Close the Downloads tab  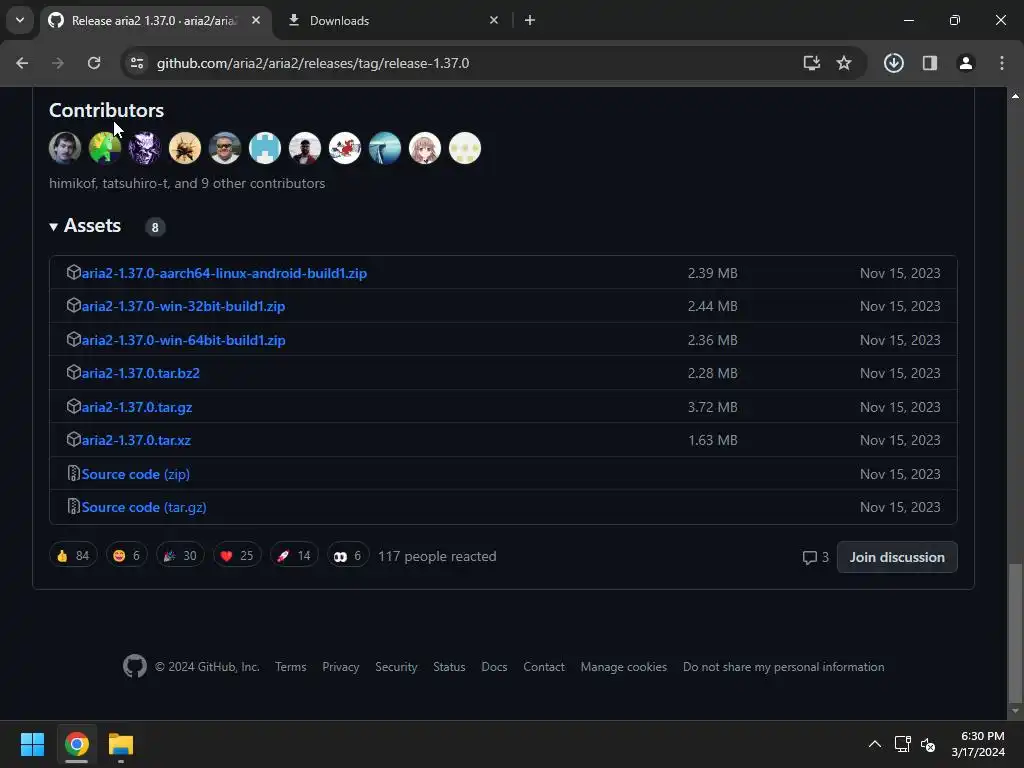point(494,20)
